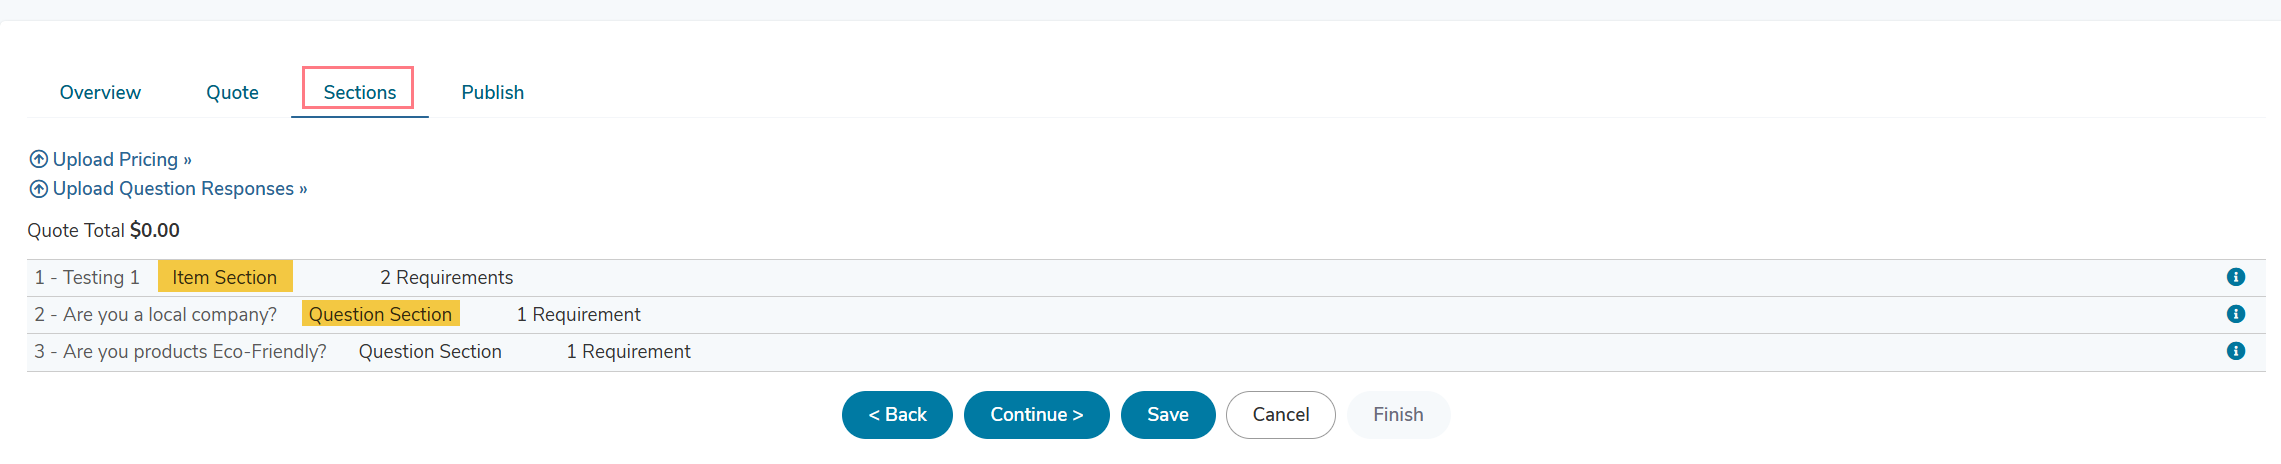Click the Upload Pricing arrow icon
This screenshot has height=464, width=2281.
tap(39, 159)
